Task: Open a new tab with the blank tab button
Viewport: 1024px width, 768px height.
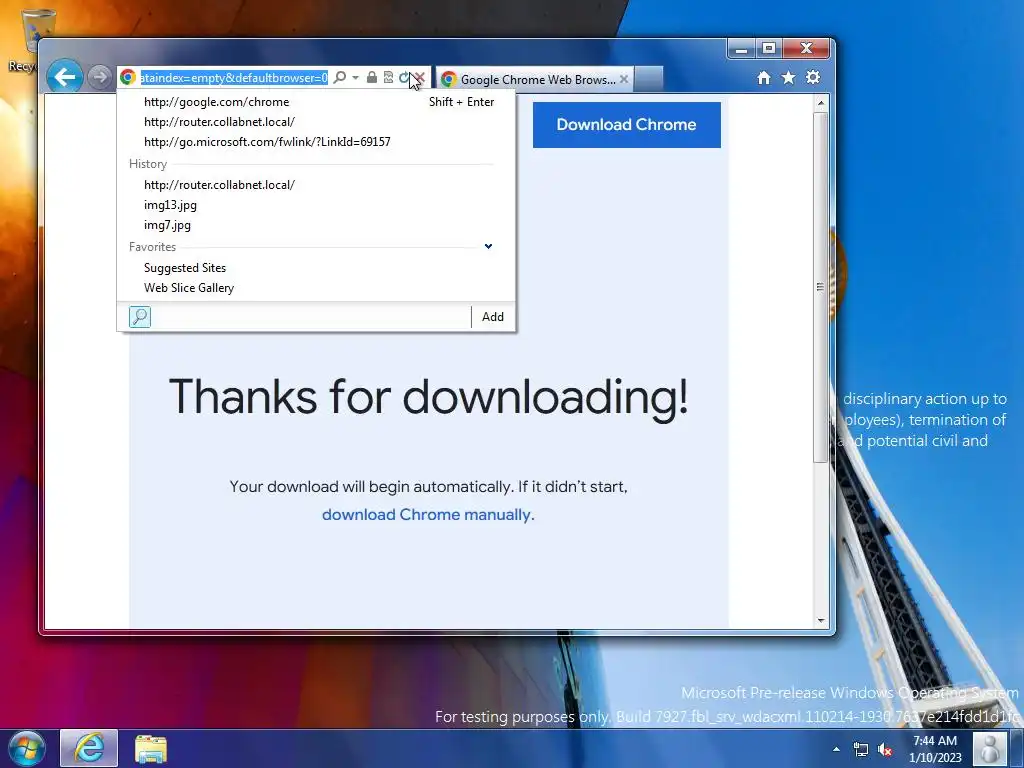Action: [648, 79]
